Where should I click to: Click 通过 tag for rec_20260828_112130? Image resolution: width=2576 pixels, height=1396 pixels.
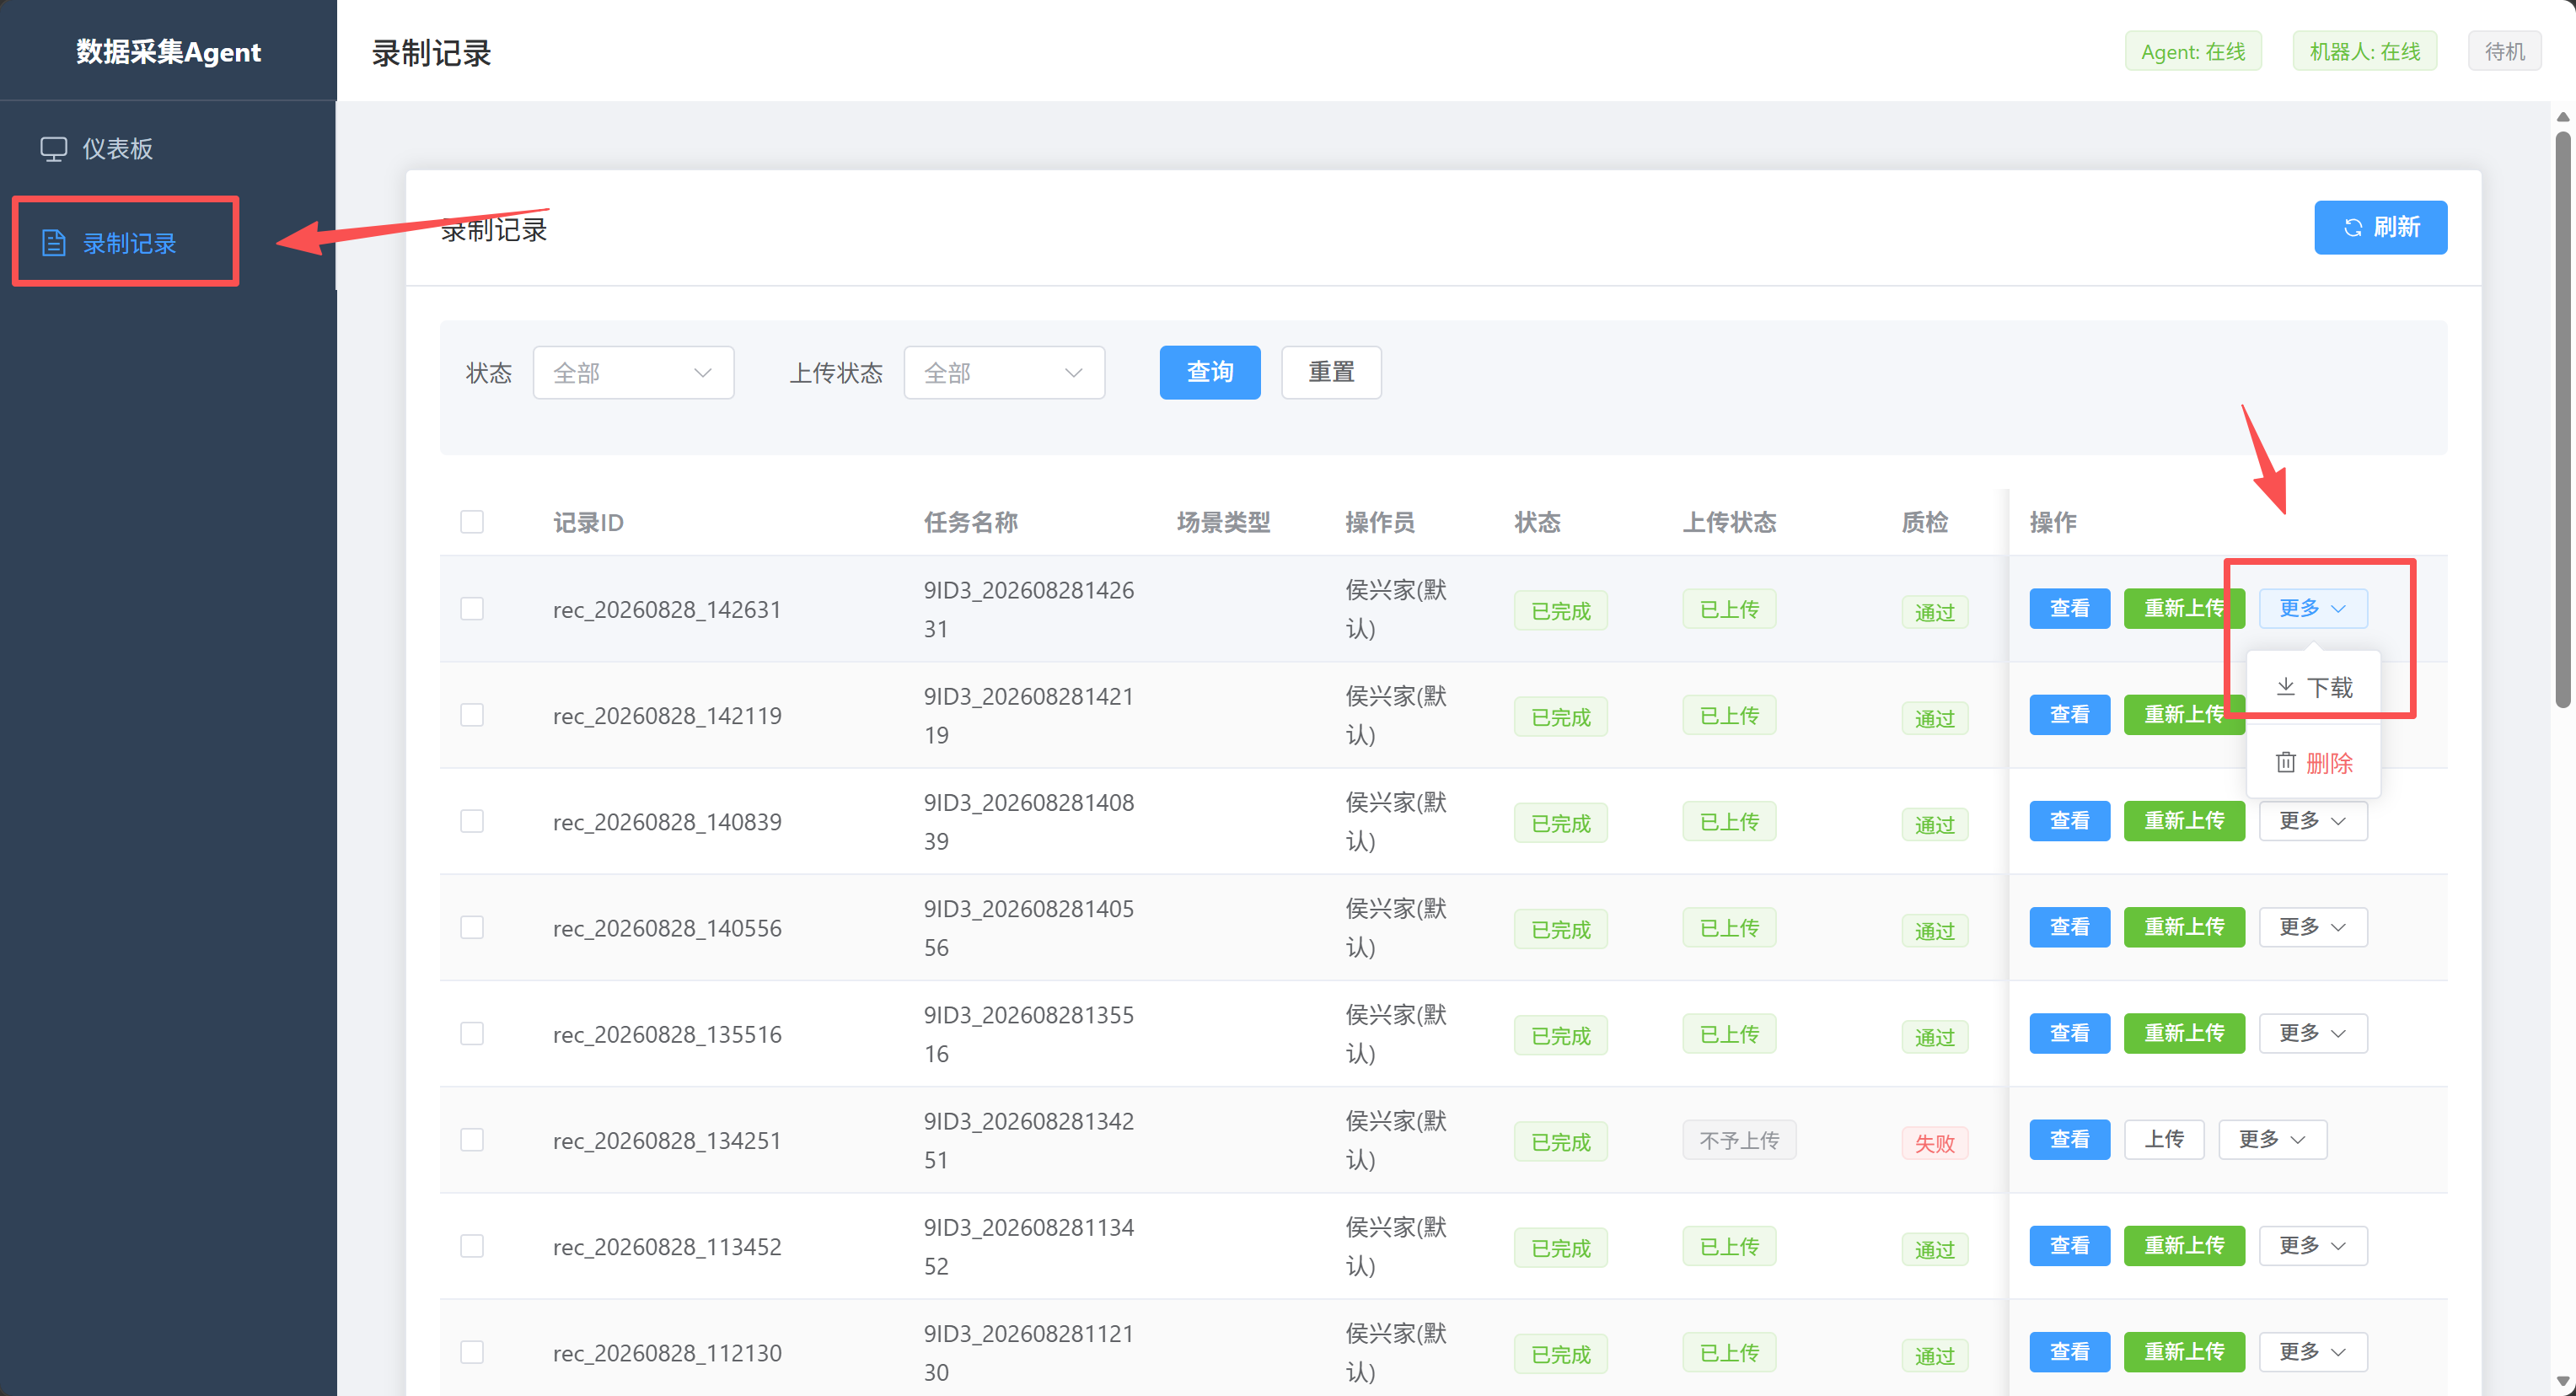[x=1934, y=1356]
